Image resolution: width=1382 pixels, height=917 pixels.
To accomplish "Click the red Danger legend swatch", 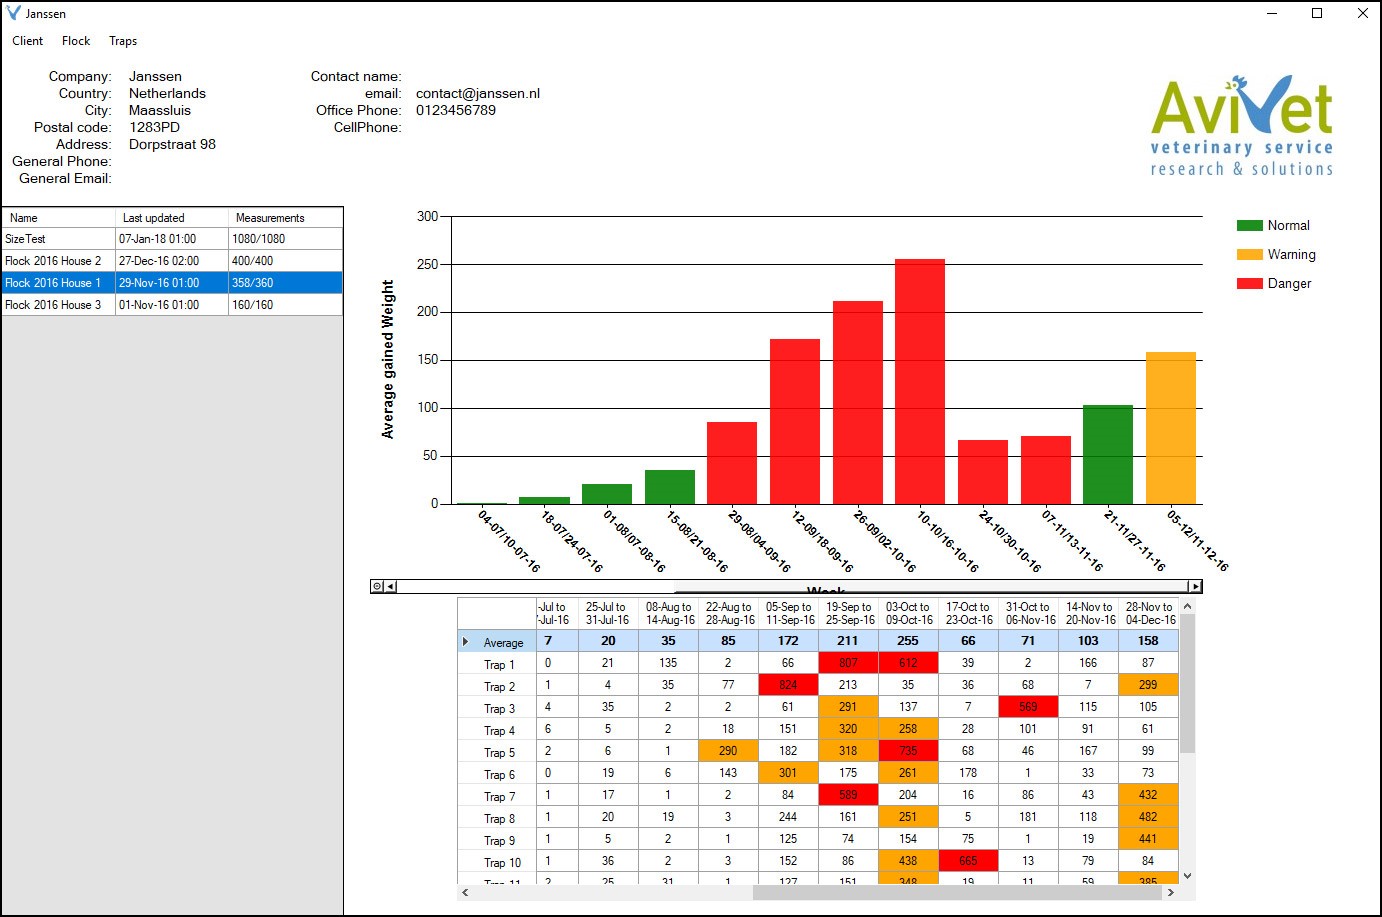I will (1249, 284).
